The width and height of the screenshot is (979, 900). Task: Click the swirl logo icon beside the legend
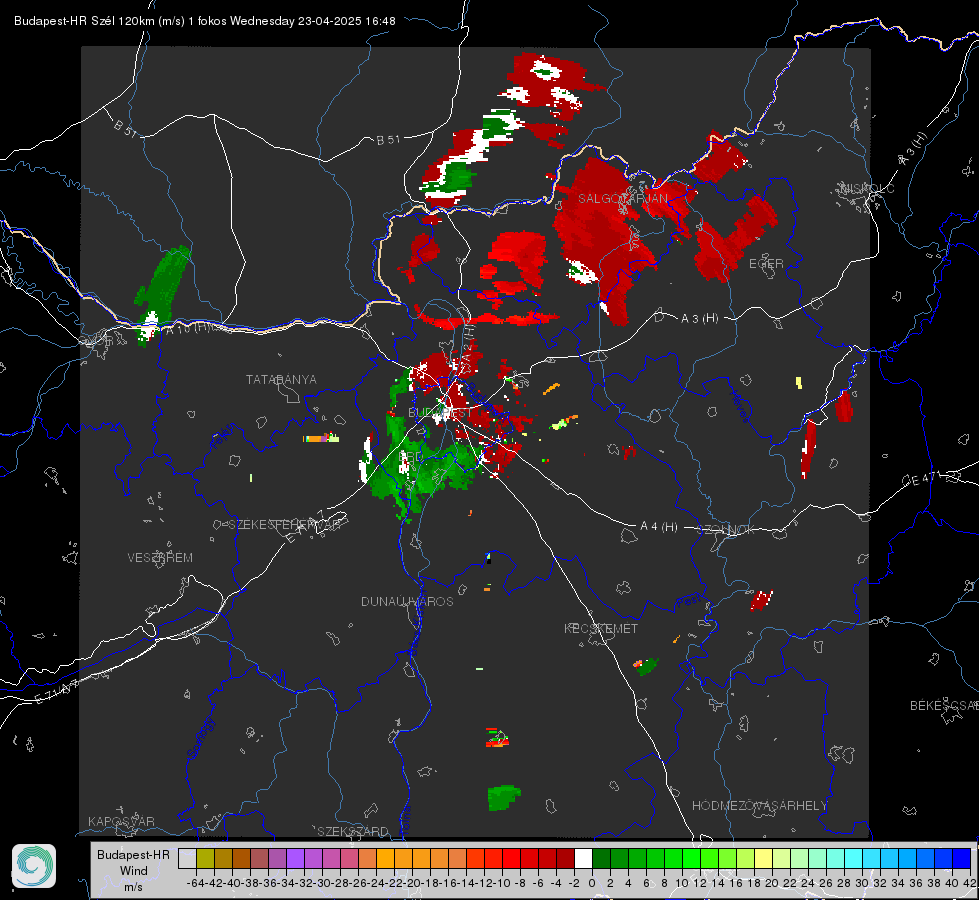click(34, 866)
